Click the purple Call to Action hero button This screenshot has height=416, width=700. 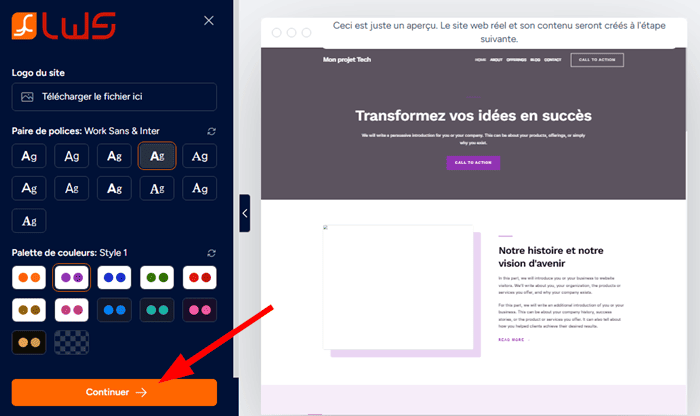click(473, 162)
